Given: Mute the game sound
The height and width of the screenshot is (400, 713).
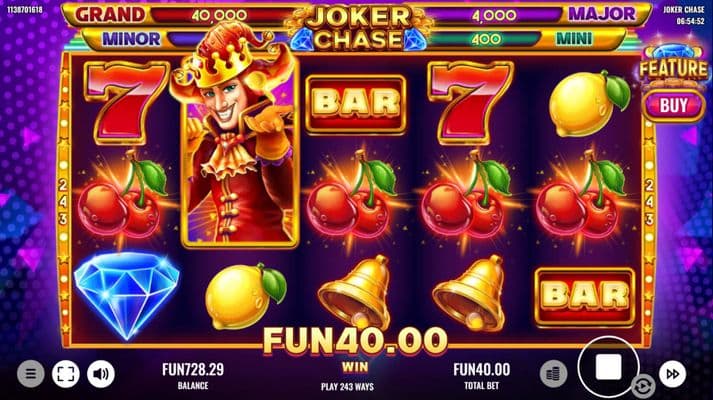Looking at the screenshot, I should (100, 374).
